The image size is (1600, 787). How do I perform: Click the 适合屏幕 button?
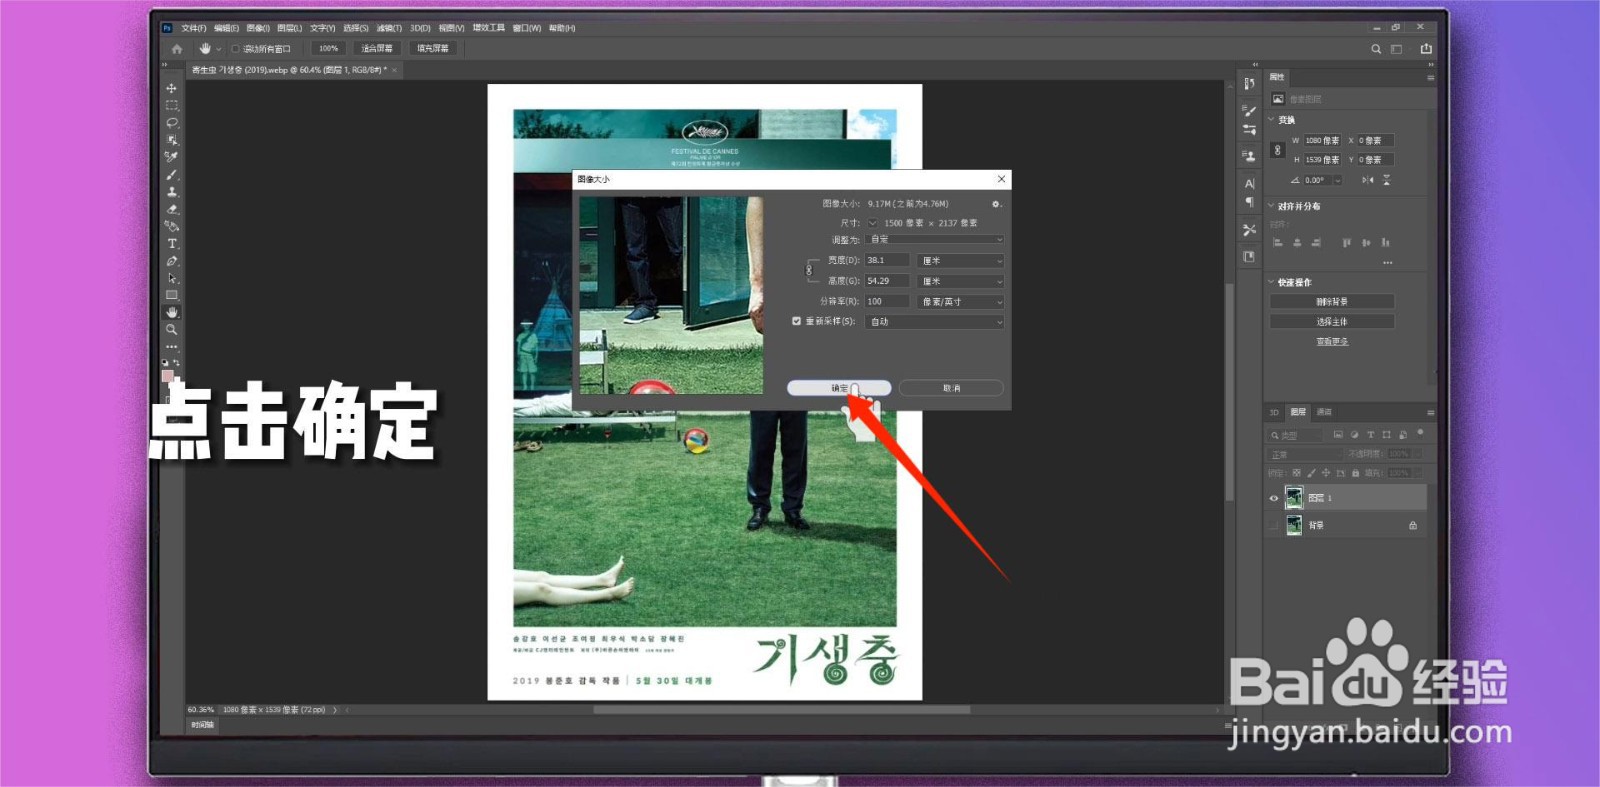pyautogui.click(x=377, y=48)
